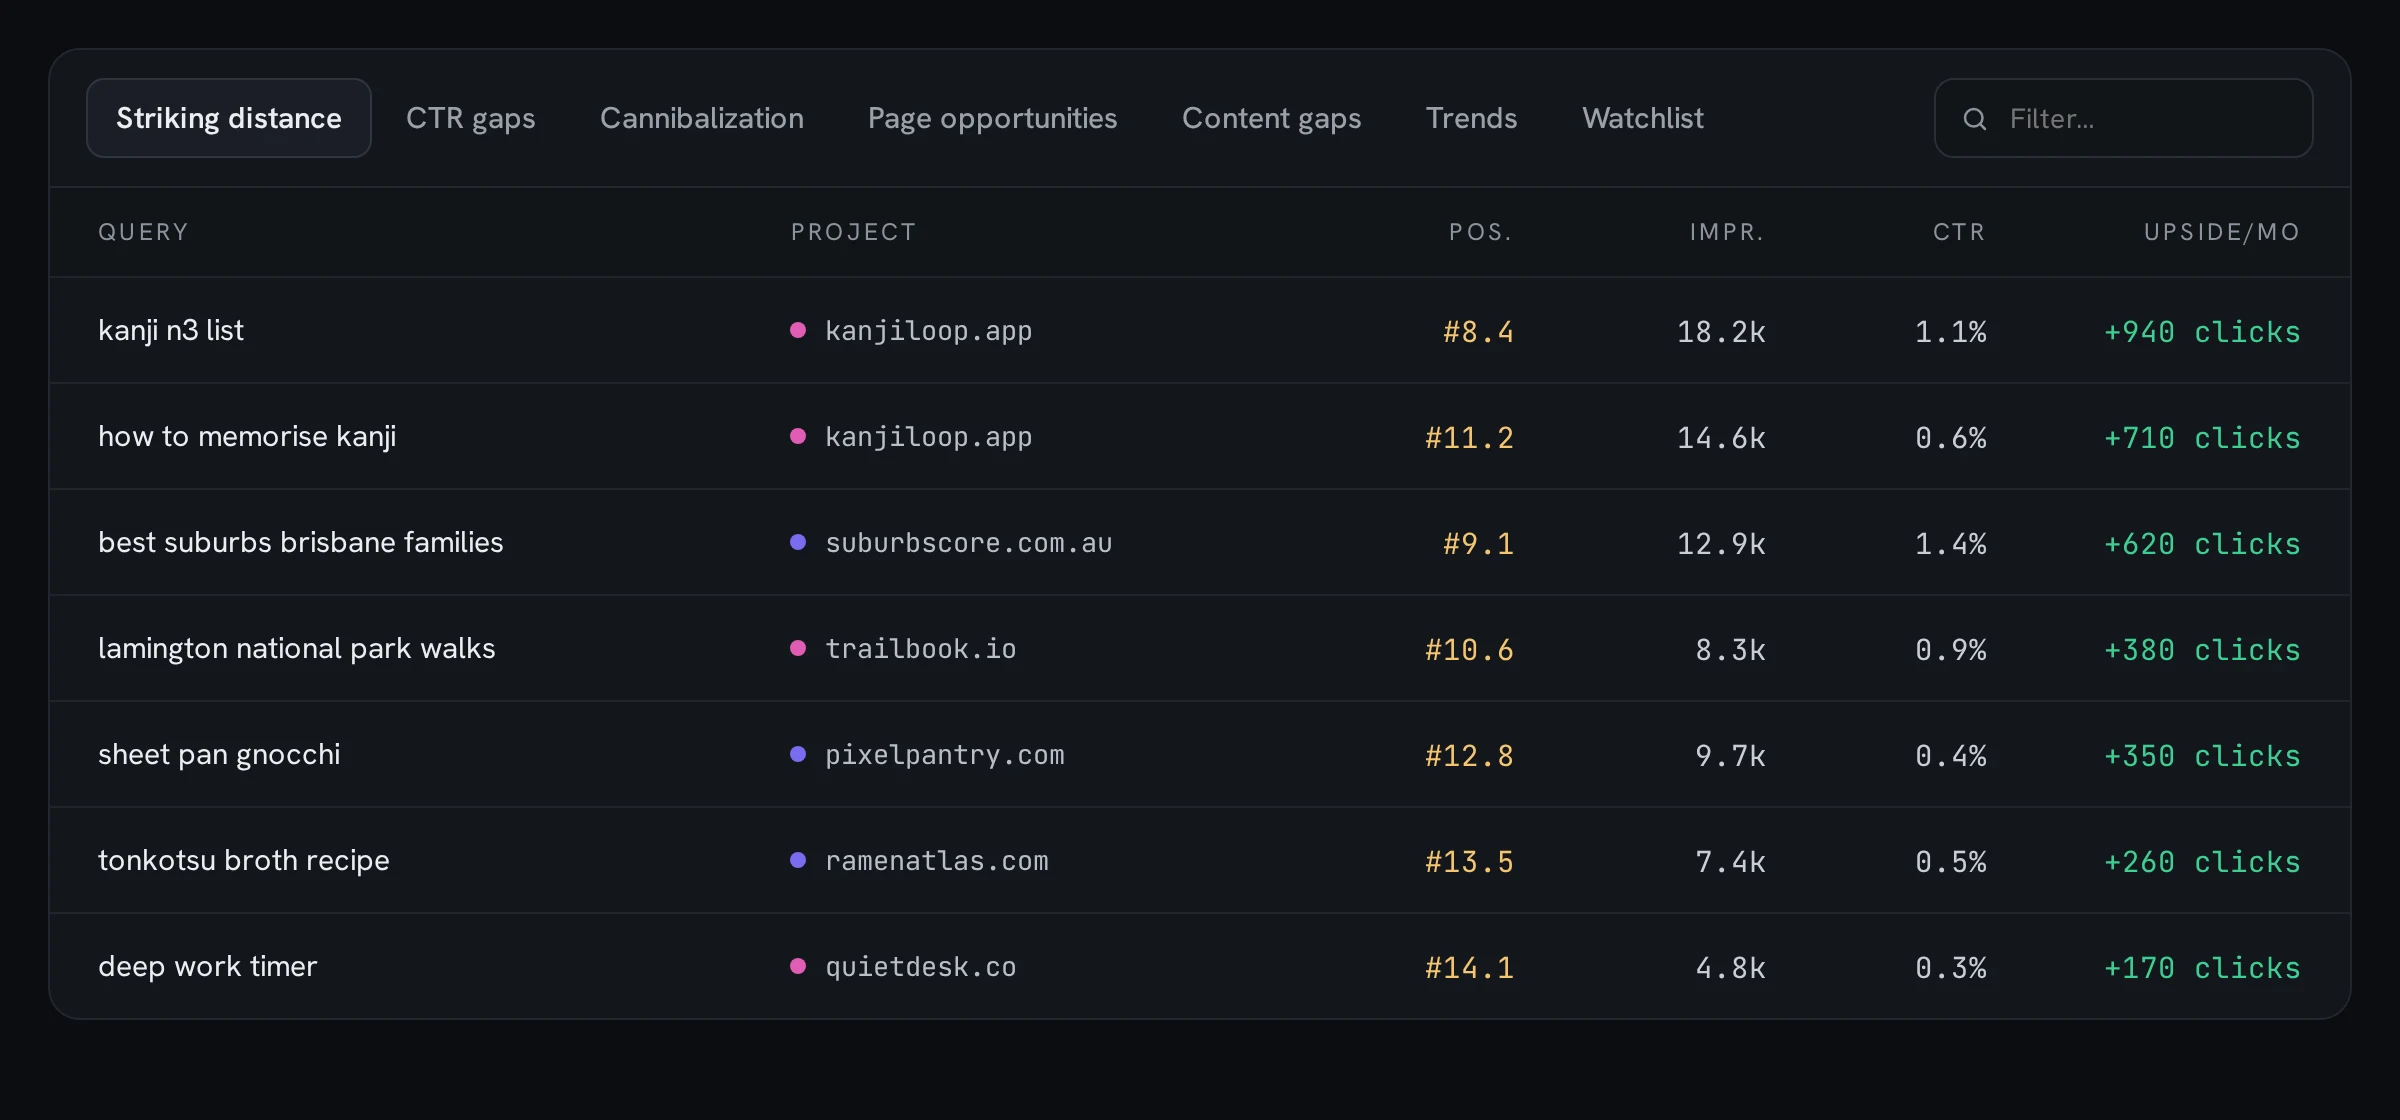Click position value '#14.1'
The height and width of the screenshot is (1120, 2400).
tap(1469, 968)
